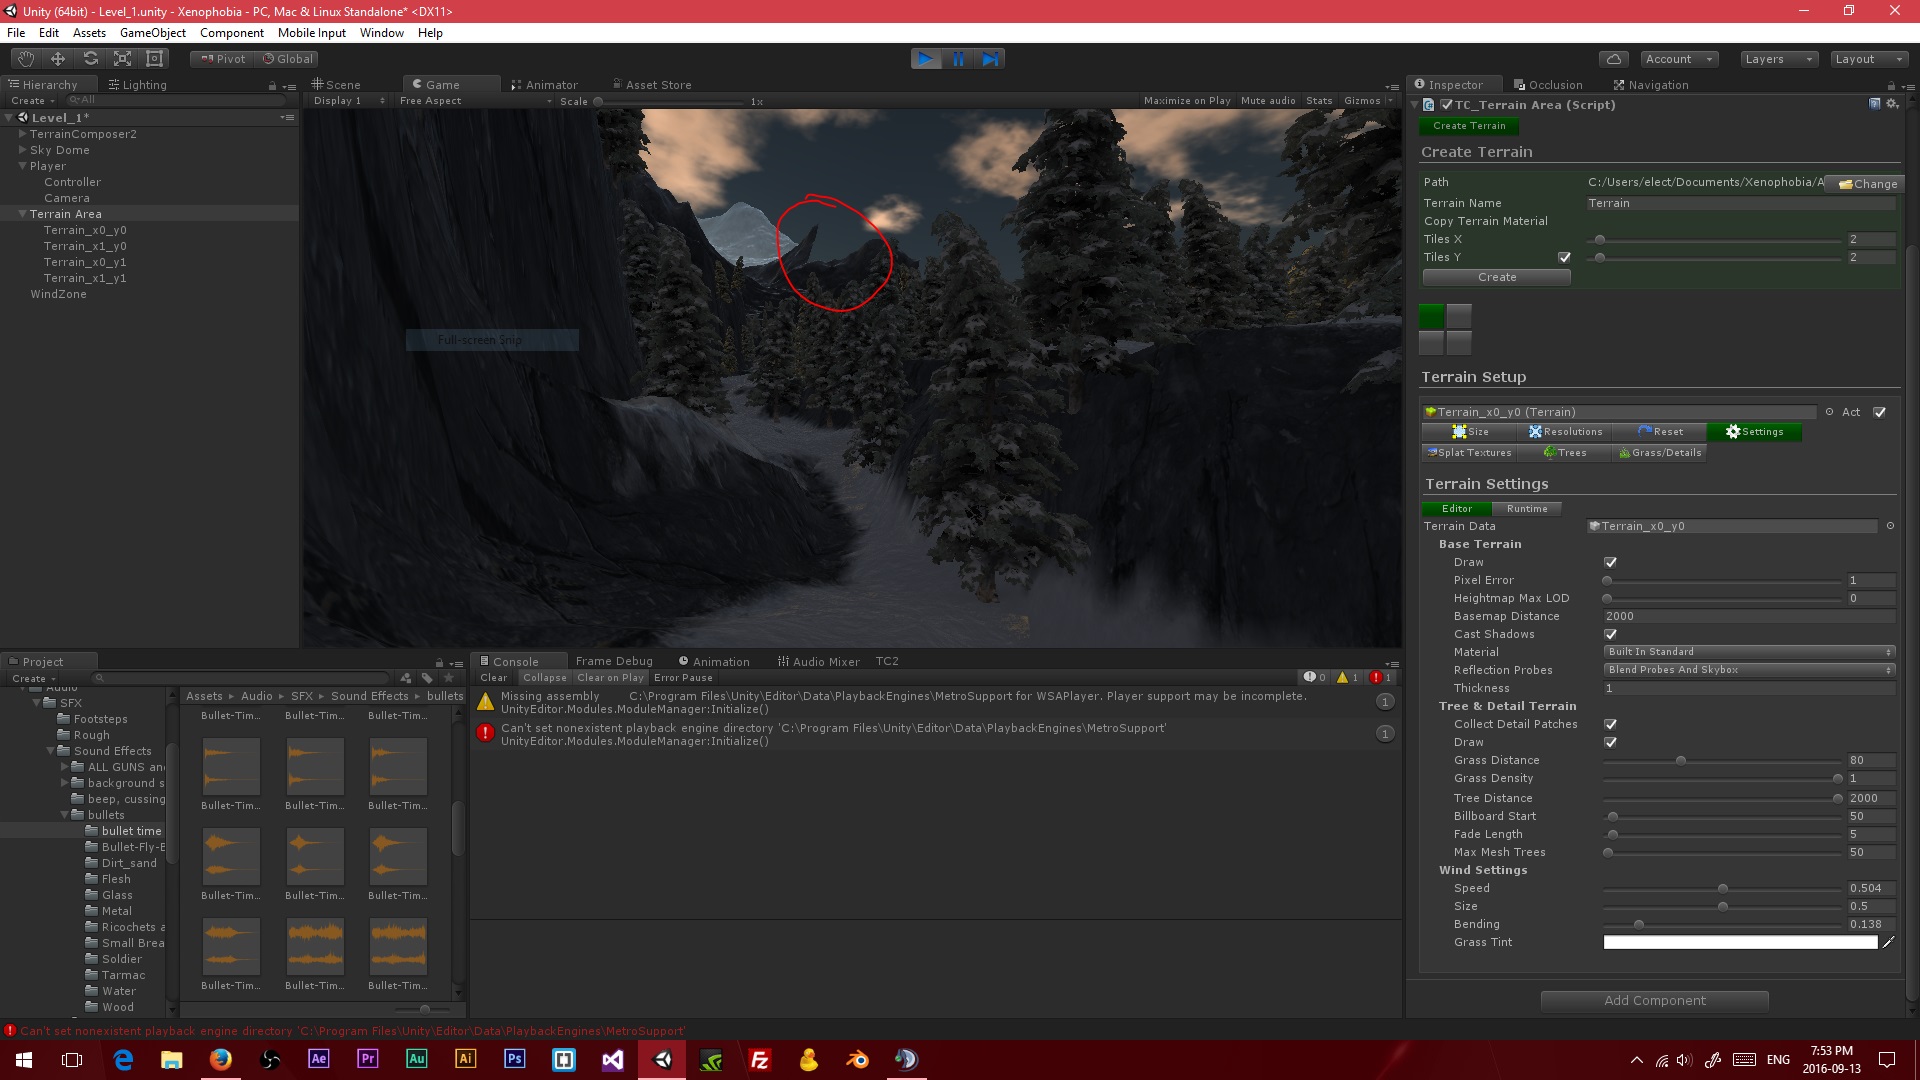This screenshot has width=1920, height=1080.
Task: Click the Resolutions button
Action: [x=1564, y=432]
